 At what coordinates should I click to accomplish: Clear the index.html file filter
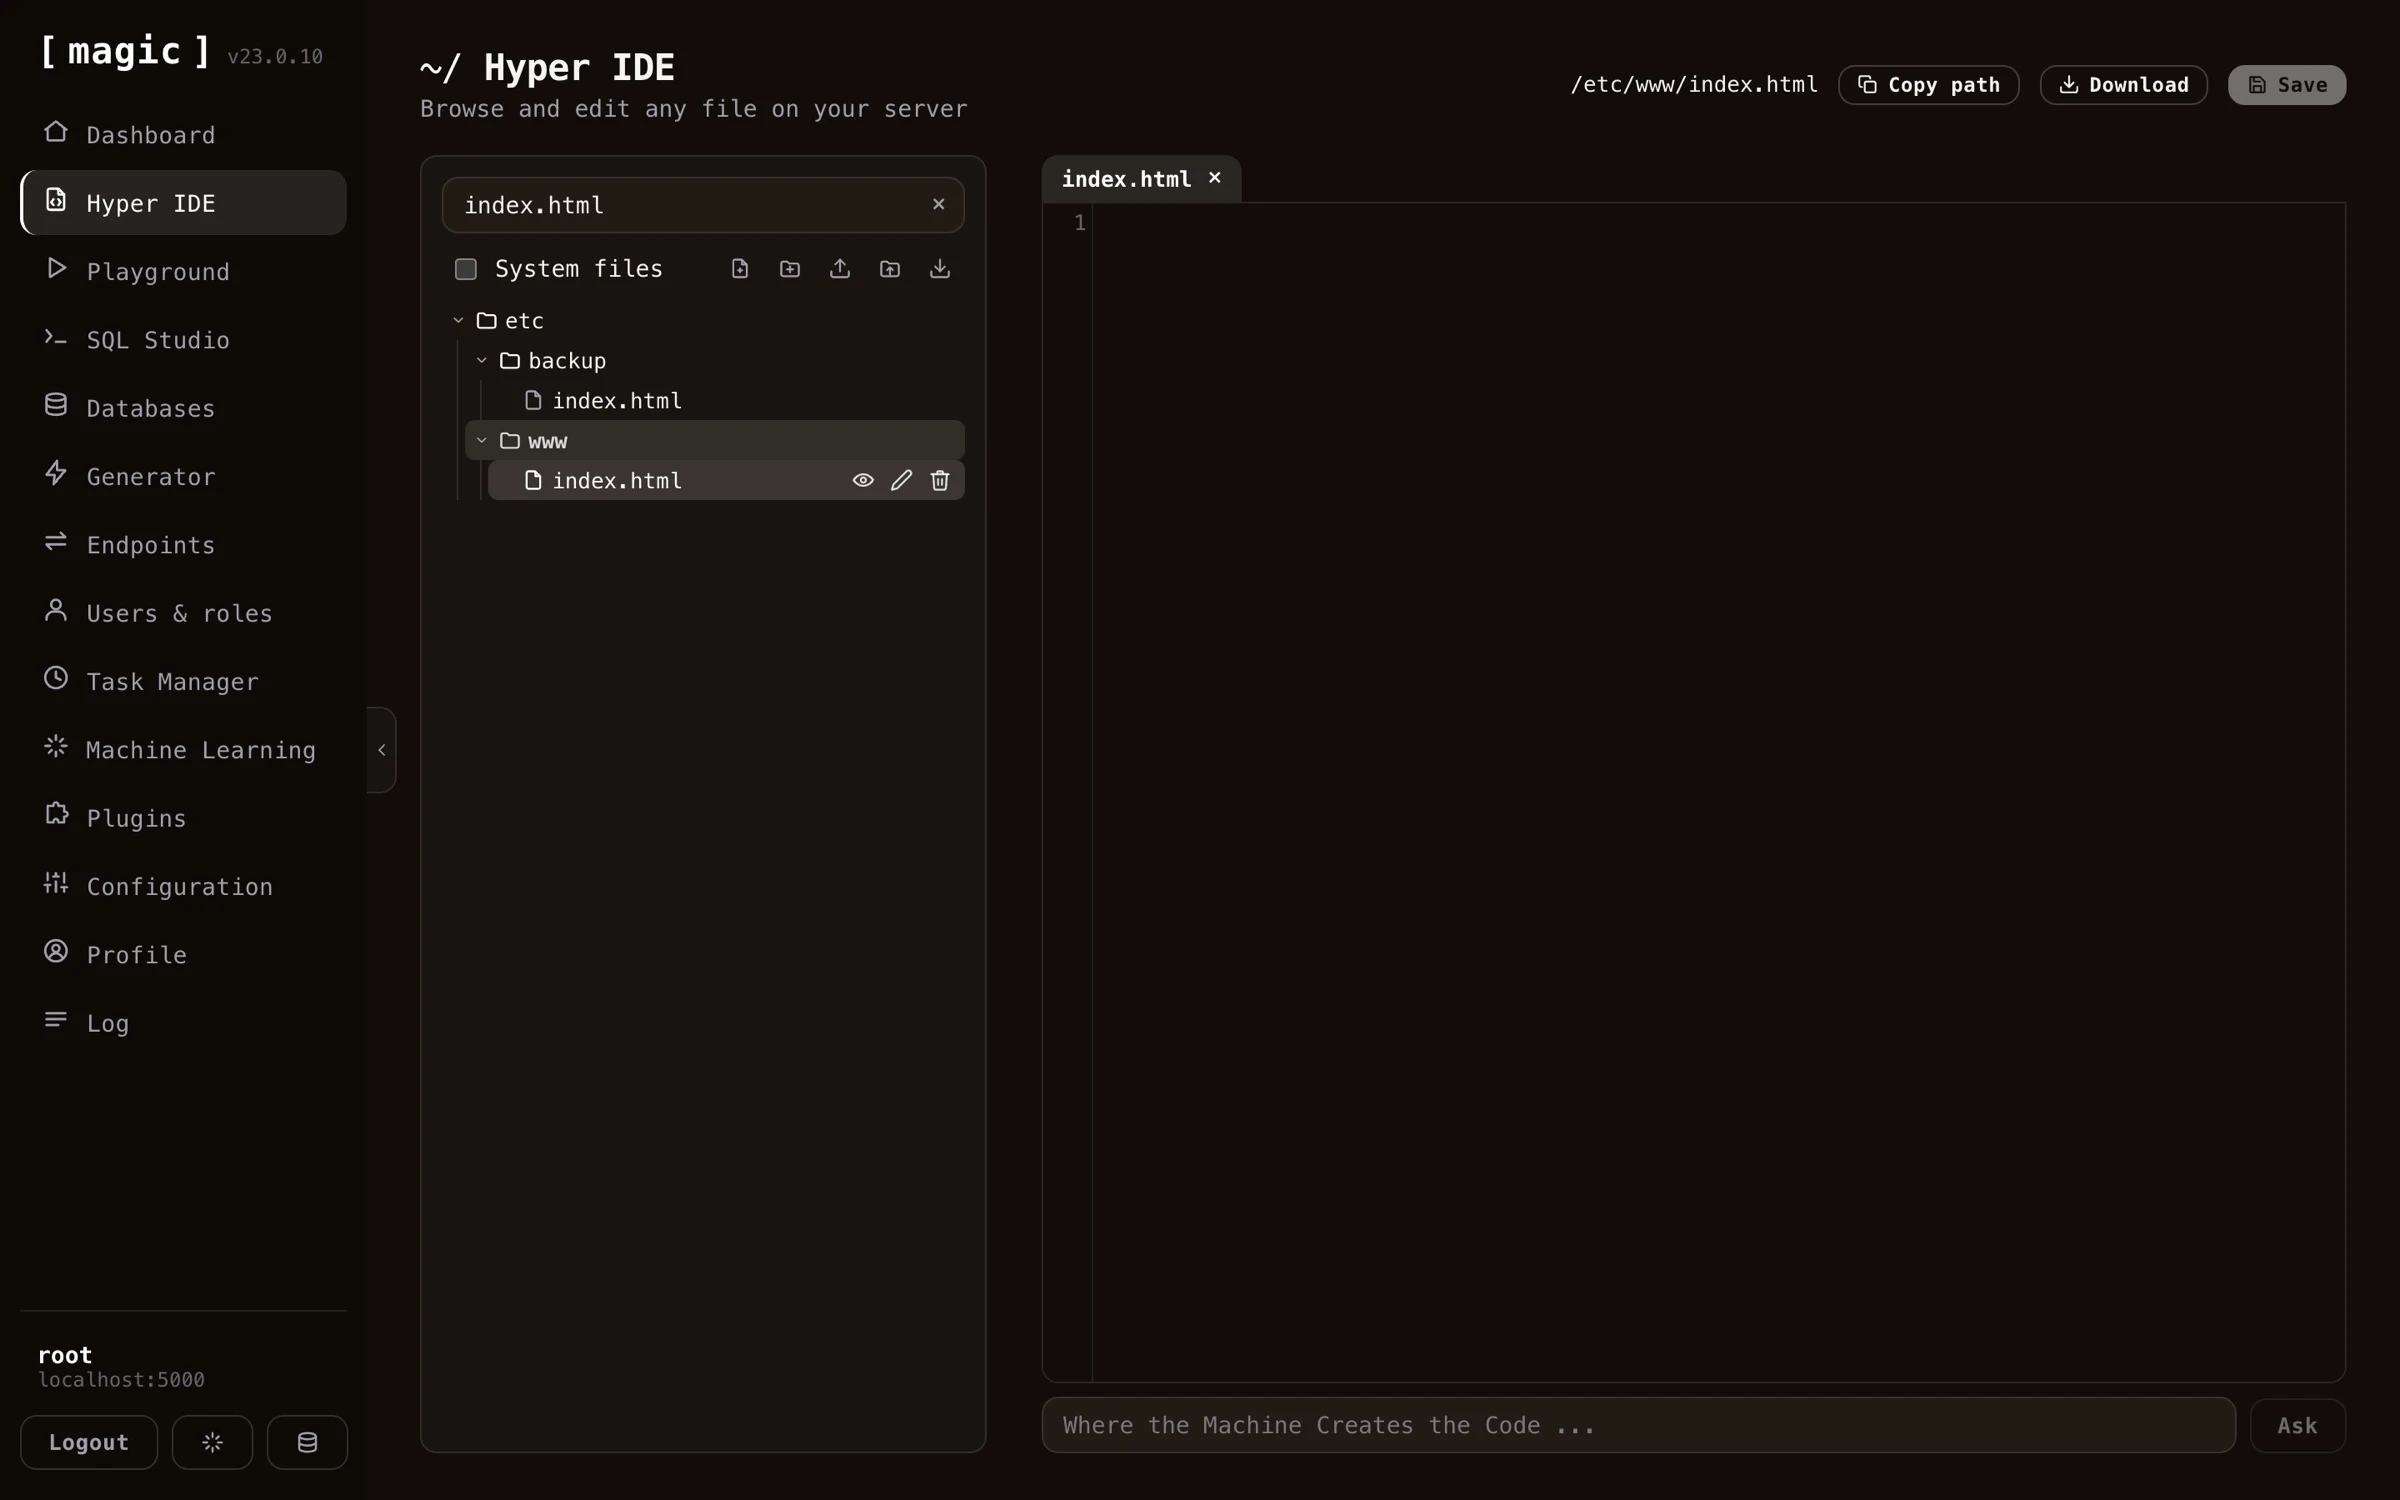pyautogui.click(x=938, y=204)
